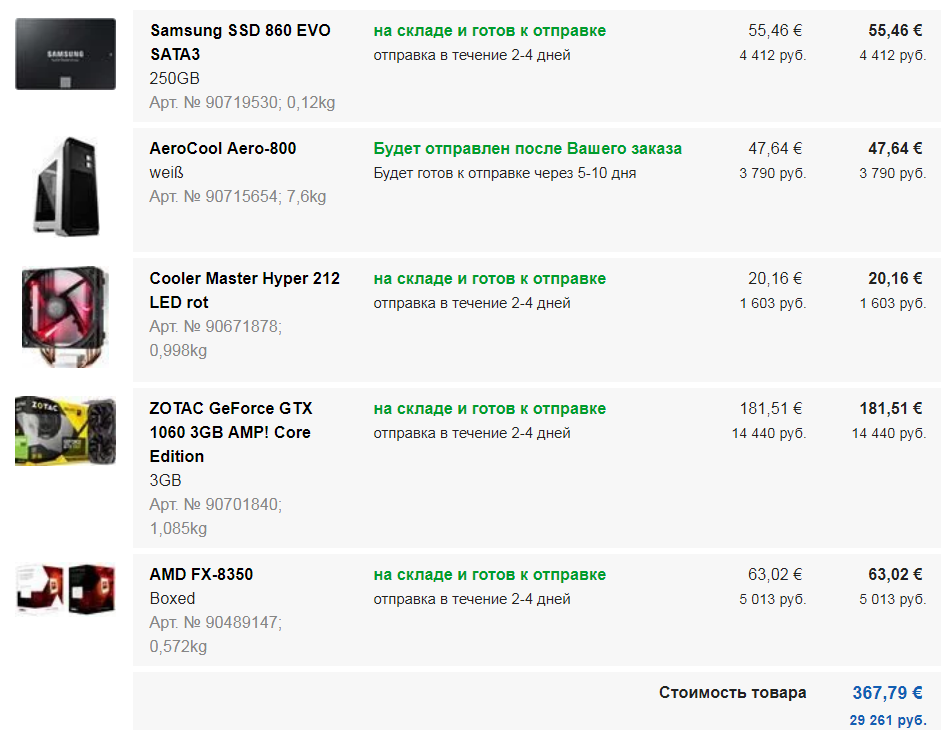
Task: Click the AMD FX-8350 unit price 63,02 €
Action: [x=775, y=575]
